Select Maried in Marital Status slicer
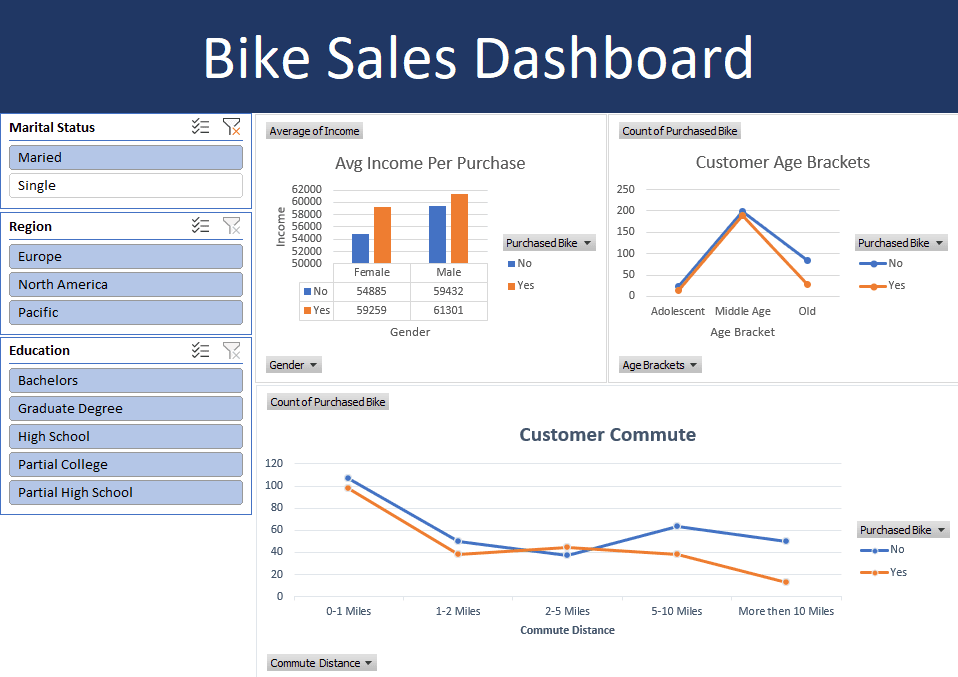Screen dimensions: 958x677 tap(126, 158)
